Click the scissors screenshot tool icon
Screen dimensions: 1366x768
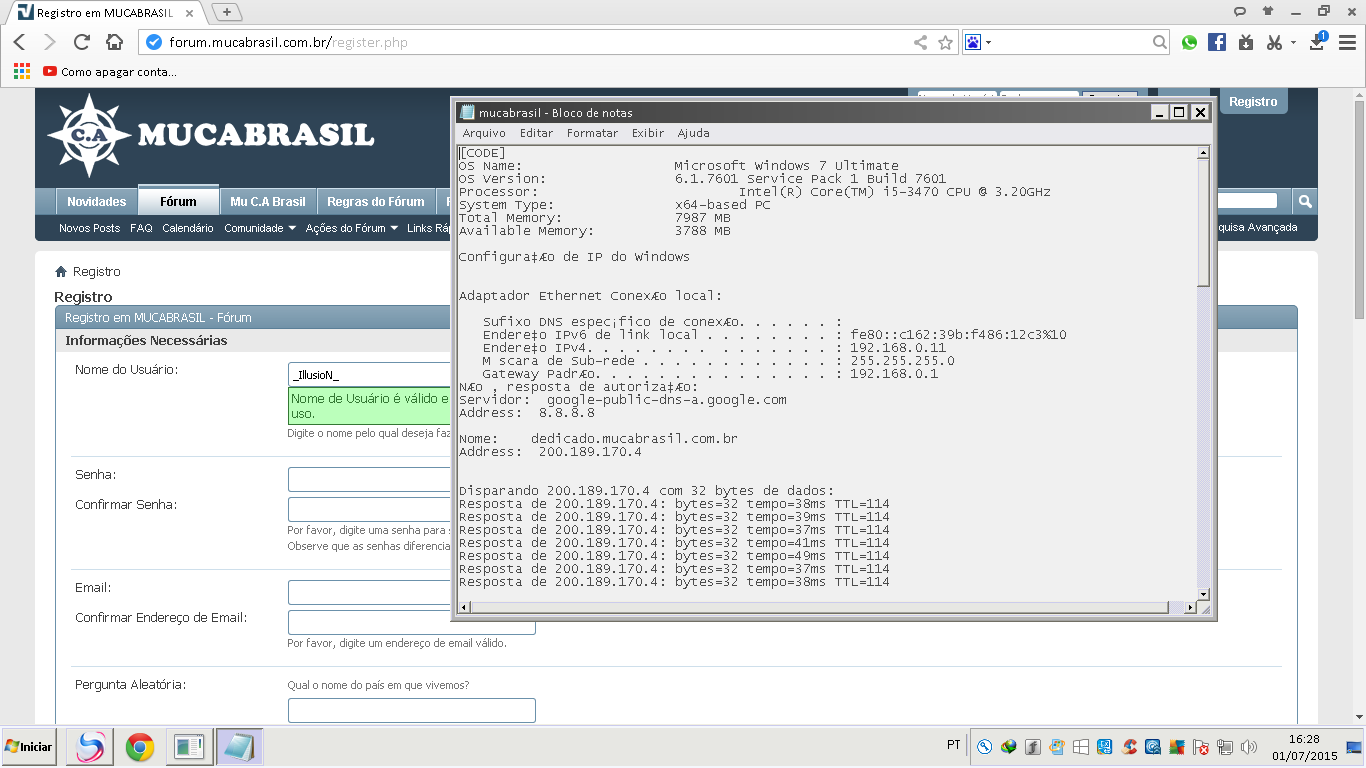click(1274, 42)
